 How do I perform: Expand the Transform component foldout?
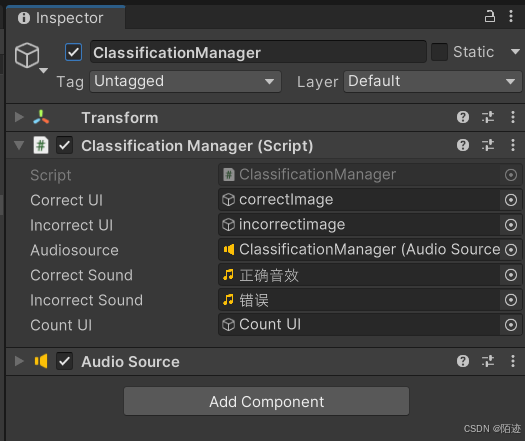(x=19, y=117)
